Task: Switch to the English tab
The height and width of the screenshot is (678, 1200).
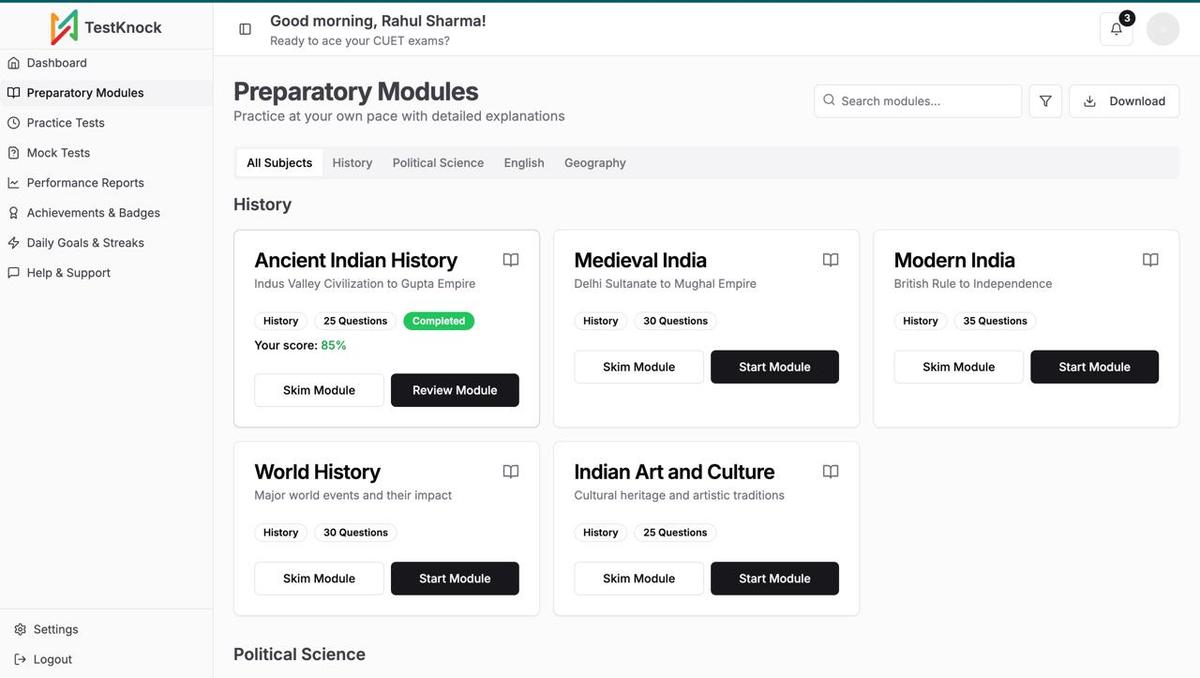Action: pyautogui.click(x=523, y=162)
